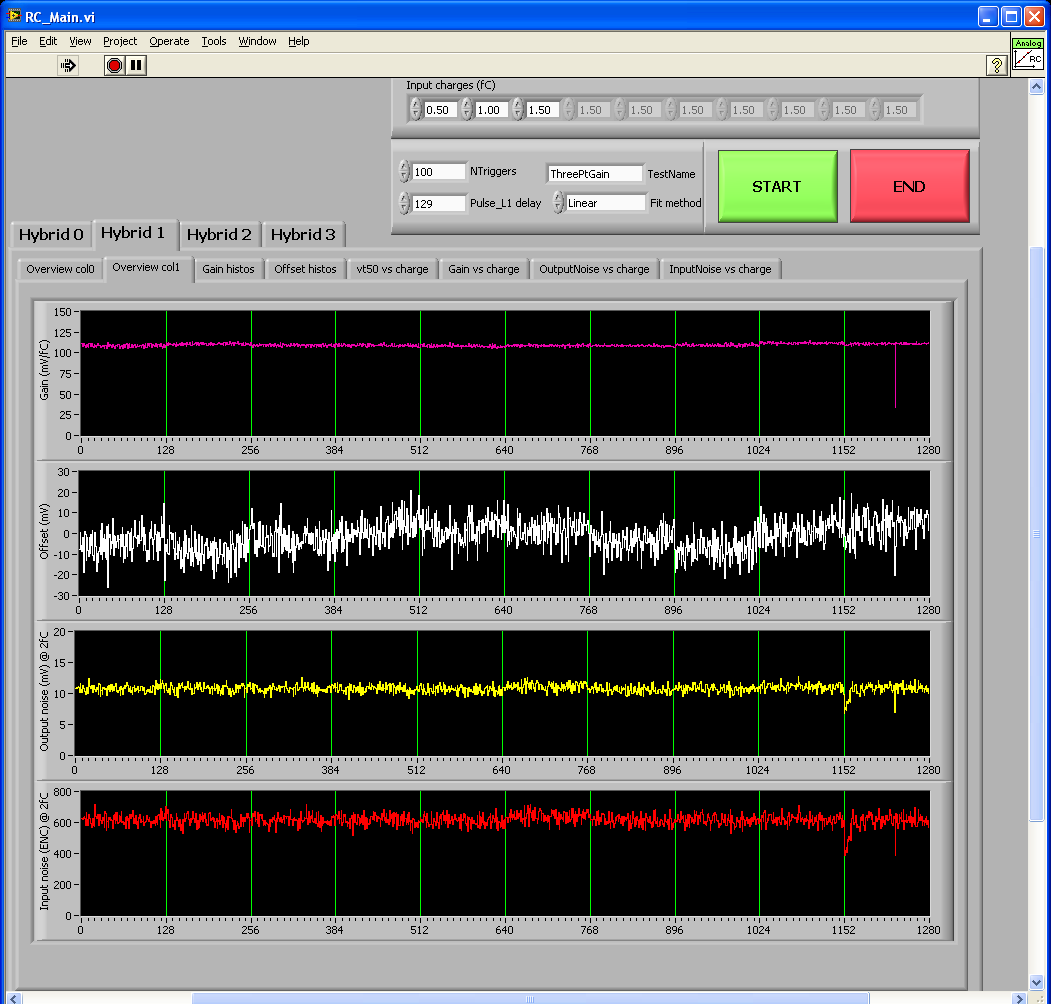Select the Gain histos tab
Viewport: 1051px width, 1004px height.
[228, 269]
